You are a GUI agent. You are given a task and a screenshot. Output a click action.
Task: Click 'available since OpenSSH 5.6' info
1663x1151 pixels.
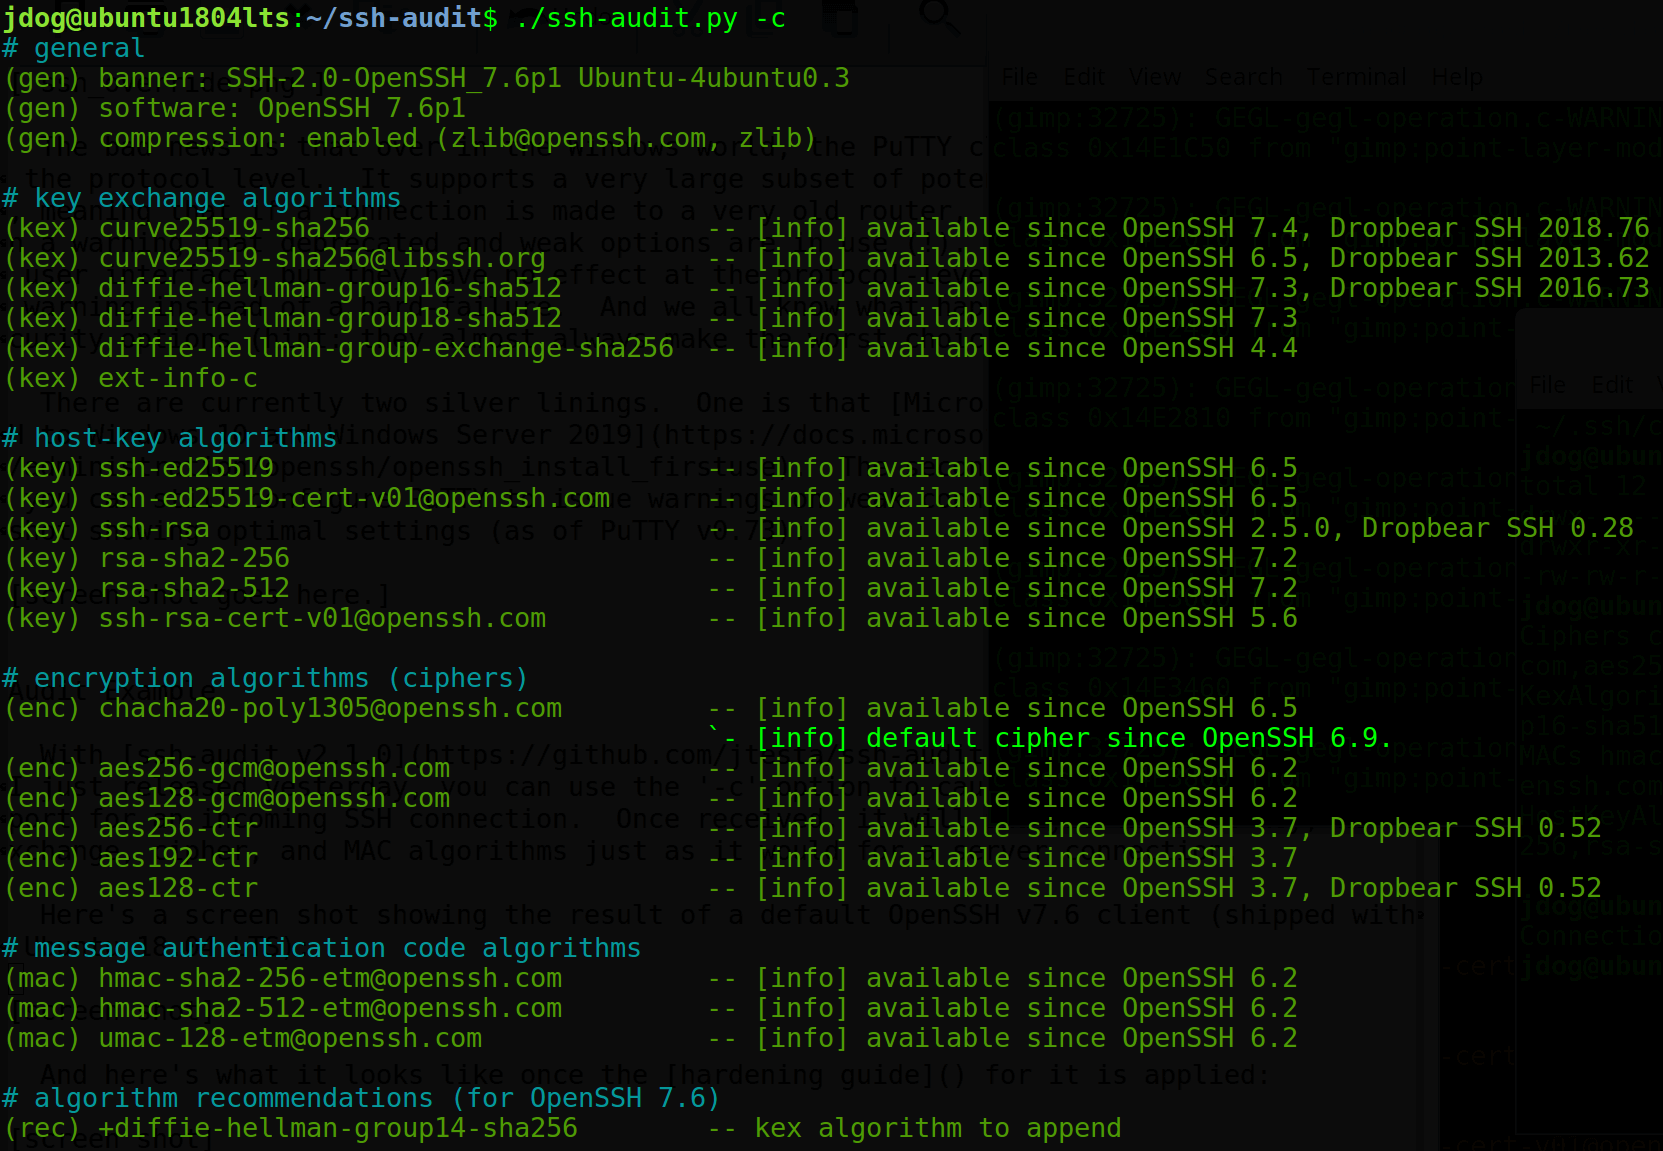1082,618
